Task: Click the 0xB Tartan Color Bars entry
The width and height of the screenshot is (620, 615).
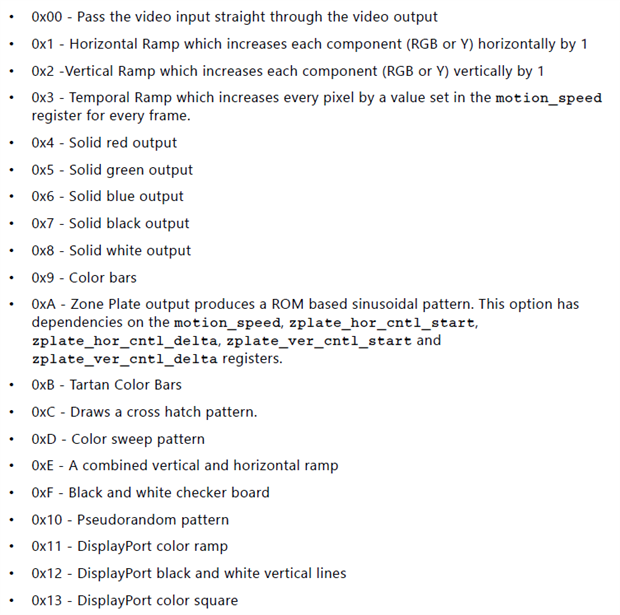Action: 106,385
